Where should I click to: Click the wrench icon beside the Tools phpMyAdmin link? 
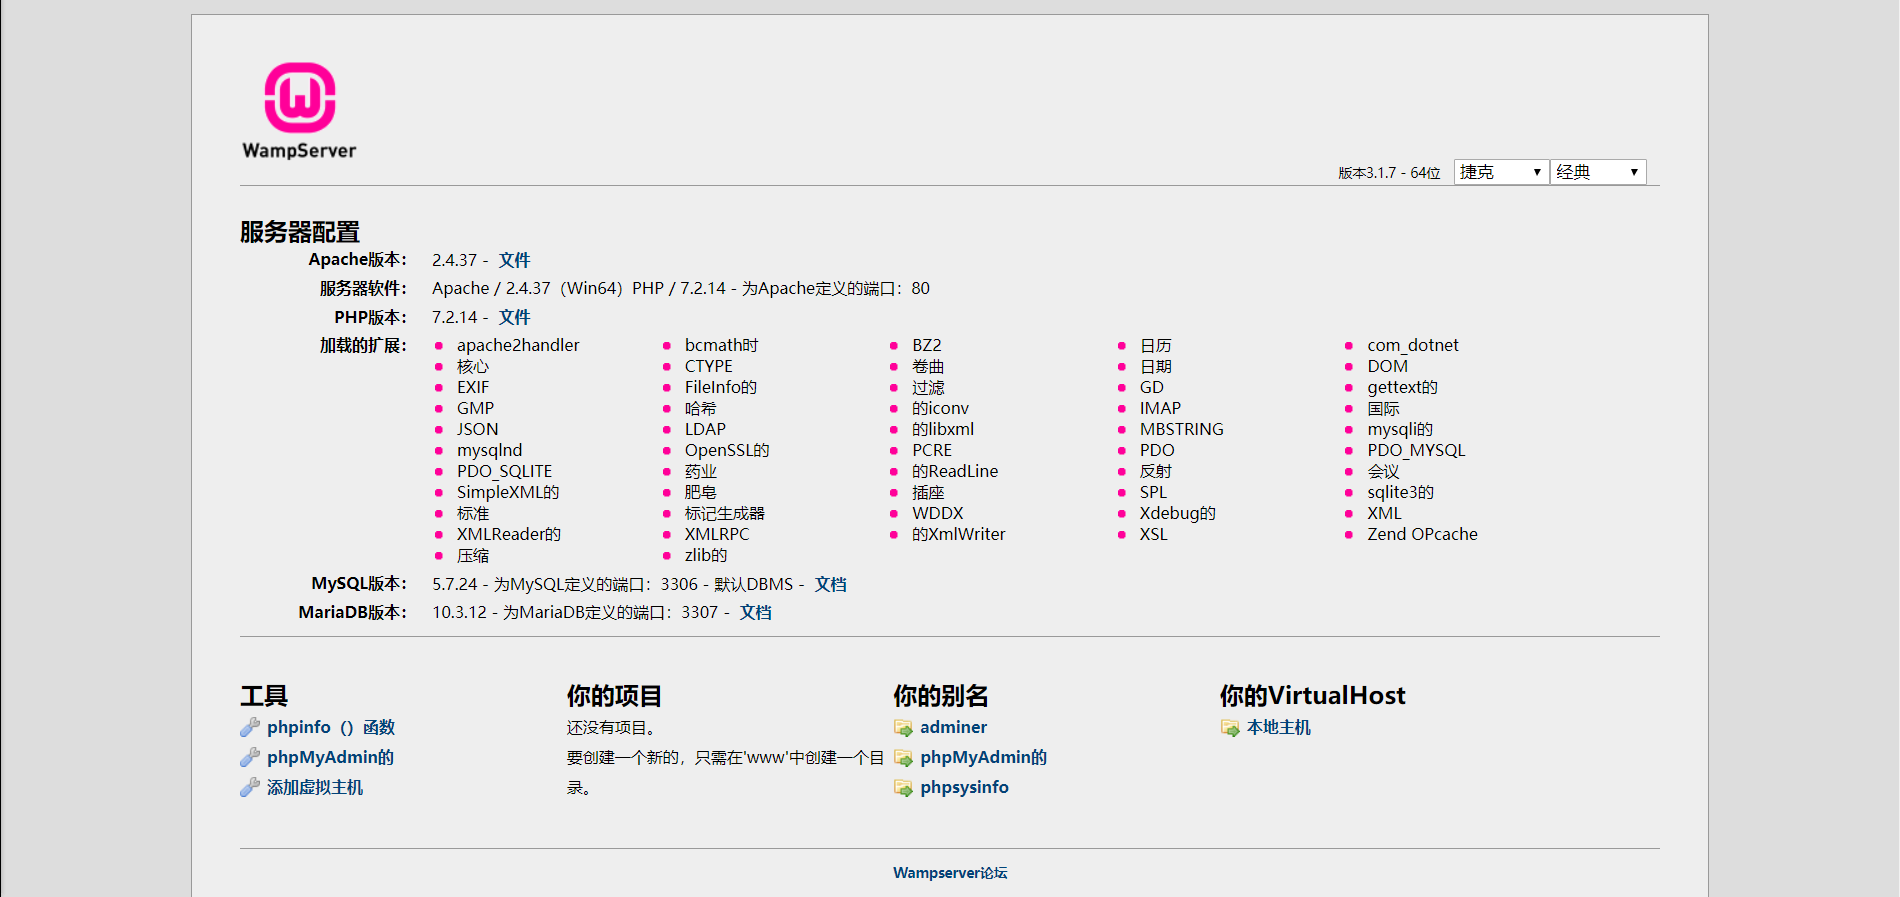(x=250, y=757)
